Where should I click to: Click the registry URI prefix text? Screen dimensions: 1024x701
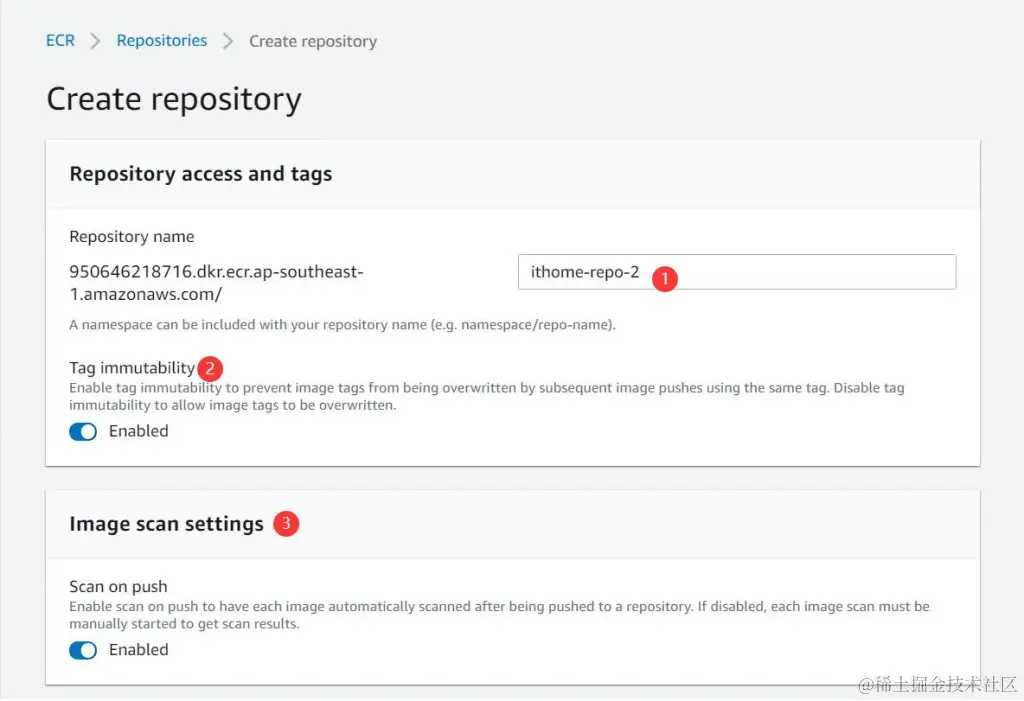point(216,283)
